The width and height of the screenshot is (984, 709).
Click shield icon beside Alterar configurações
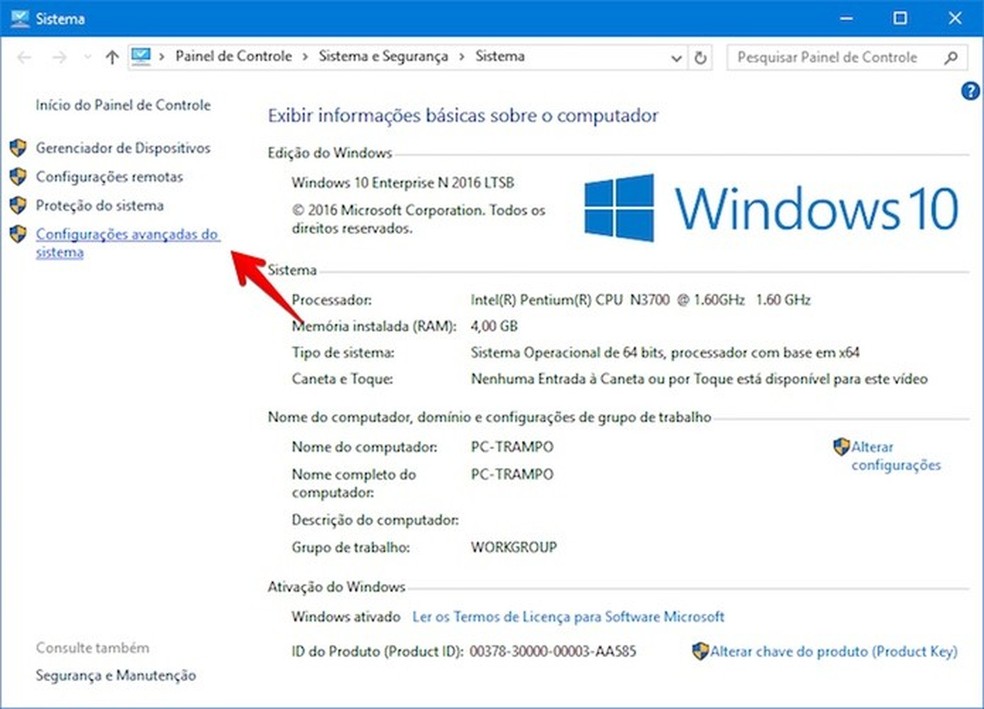[x=842, y=447]
